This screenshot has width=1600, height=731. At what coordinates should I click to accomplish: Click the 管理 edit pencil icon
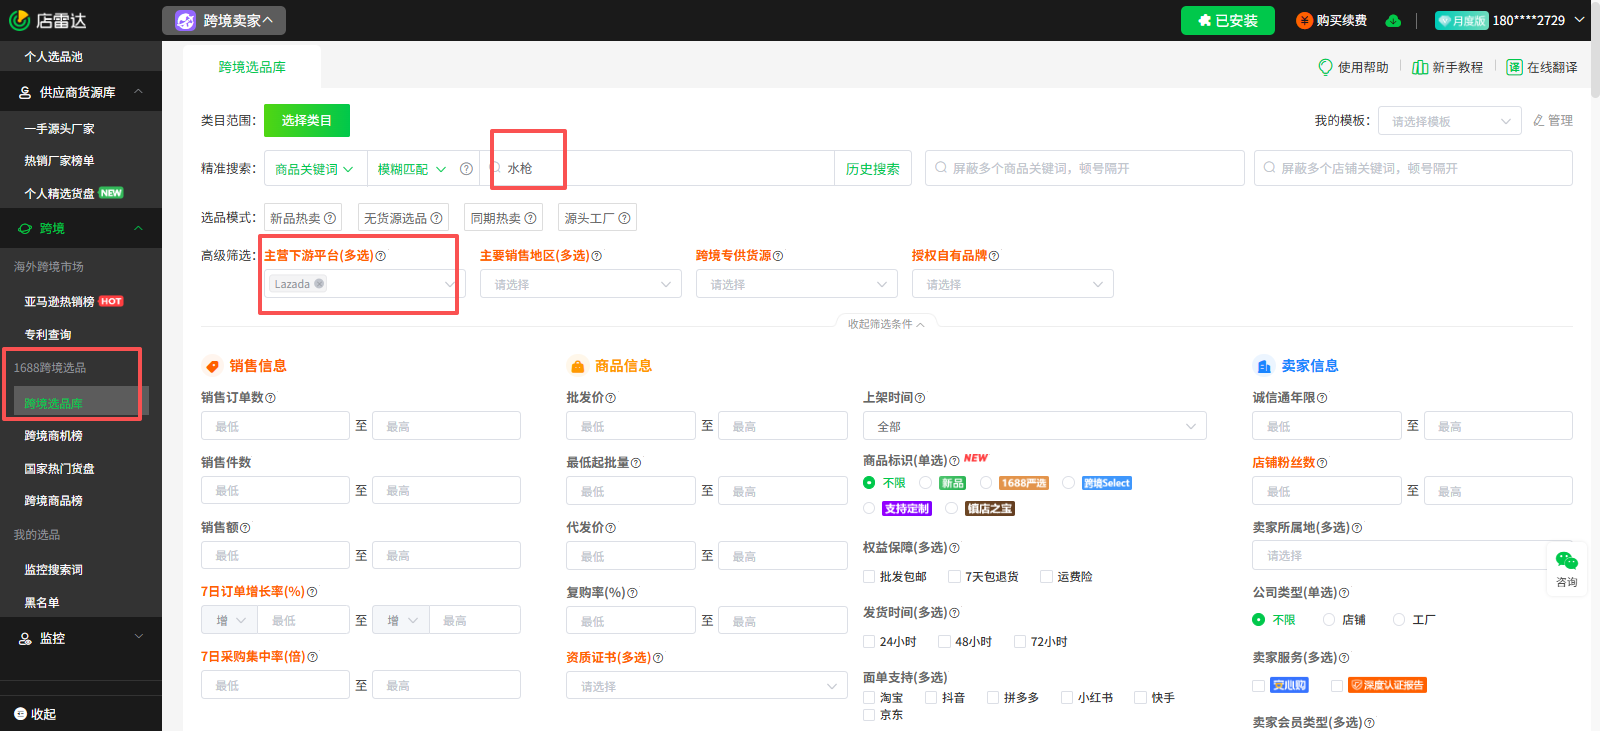pos(1539,121)
